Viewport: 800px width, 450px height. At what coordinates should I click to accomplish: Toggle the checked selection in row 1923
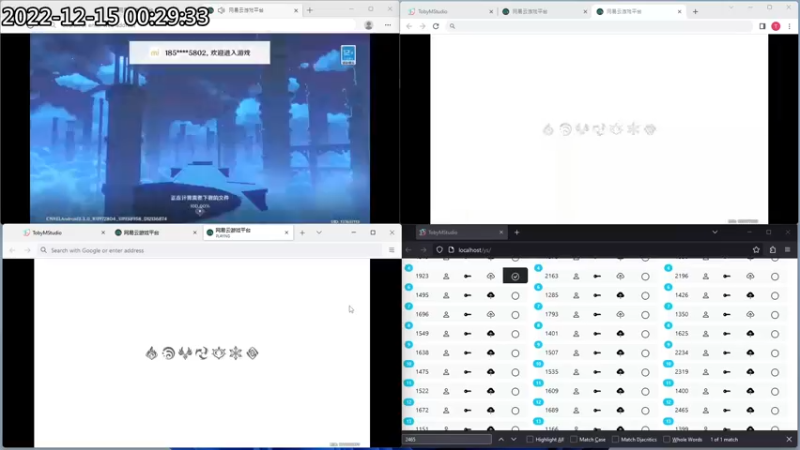tap(515, 276)
